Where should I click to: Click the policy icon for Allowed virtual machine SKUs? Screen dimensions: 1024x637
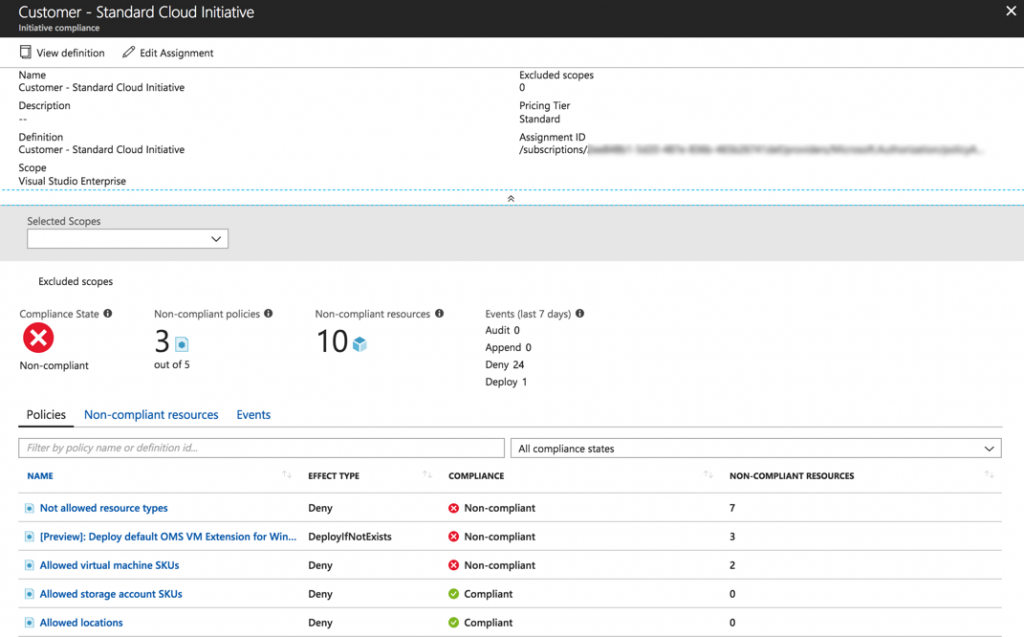pos(29,565)
